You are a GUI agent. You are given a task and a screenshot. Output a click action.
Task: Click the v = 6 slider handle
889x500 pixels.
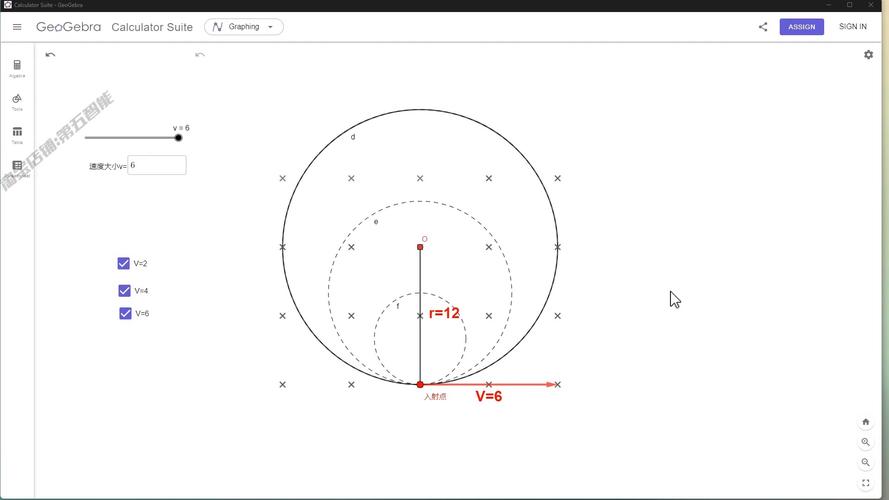pyautogui.click(x=178, y=138)
